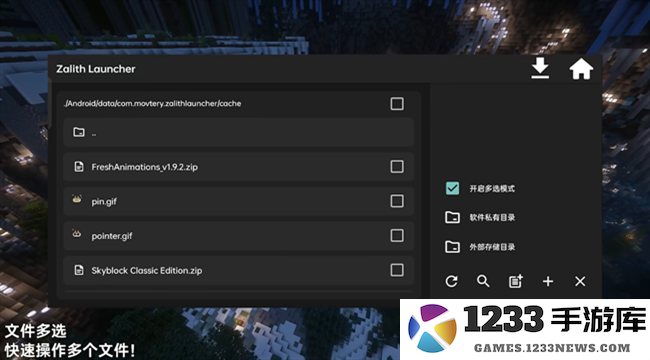This screenshot has height=360, width=650.
Task: Click the paste/add file clipboard icon
Action: point(516,281)
